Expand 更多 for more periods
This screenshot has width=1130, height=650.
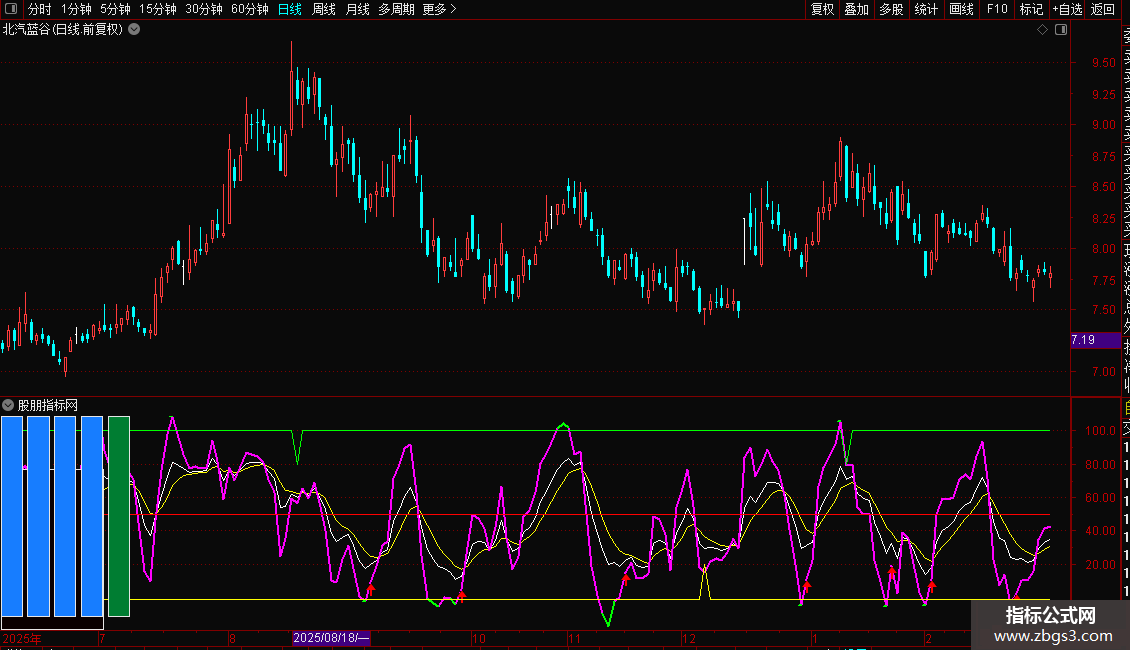pos(439,9)
